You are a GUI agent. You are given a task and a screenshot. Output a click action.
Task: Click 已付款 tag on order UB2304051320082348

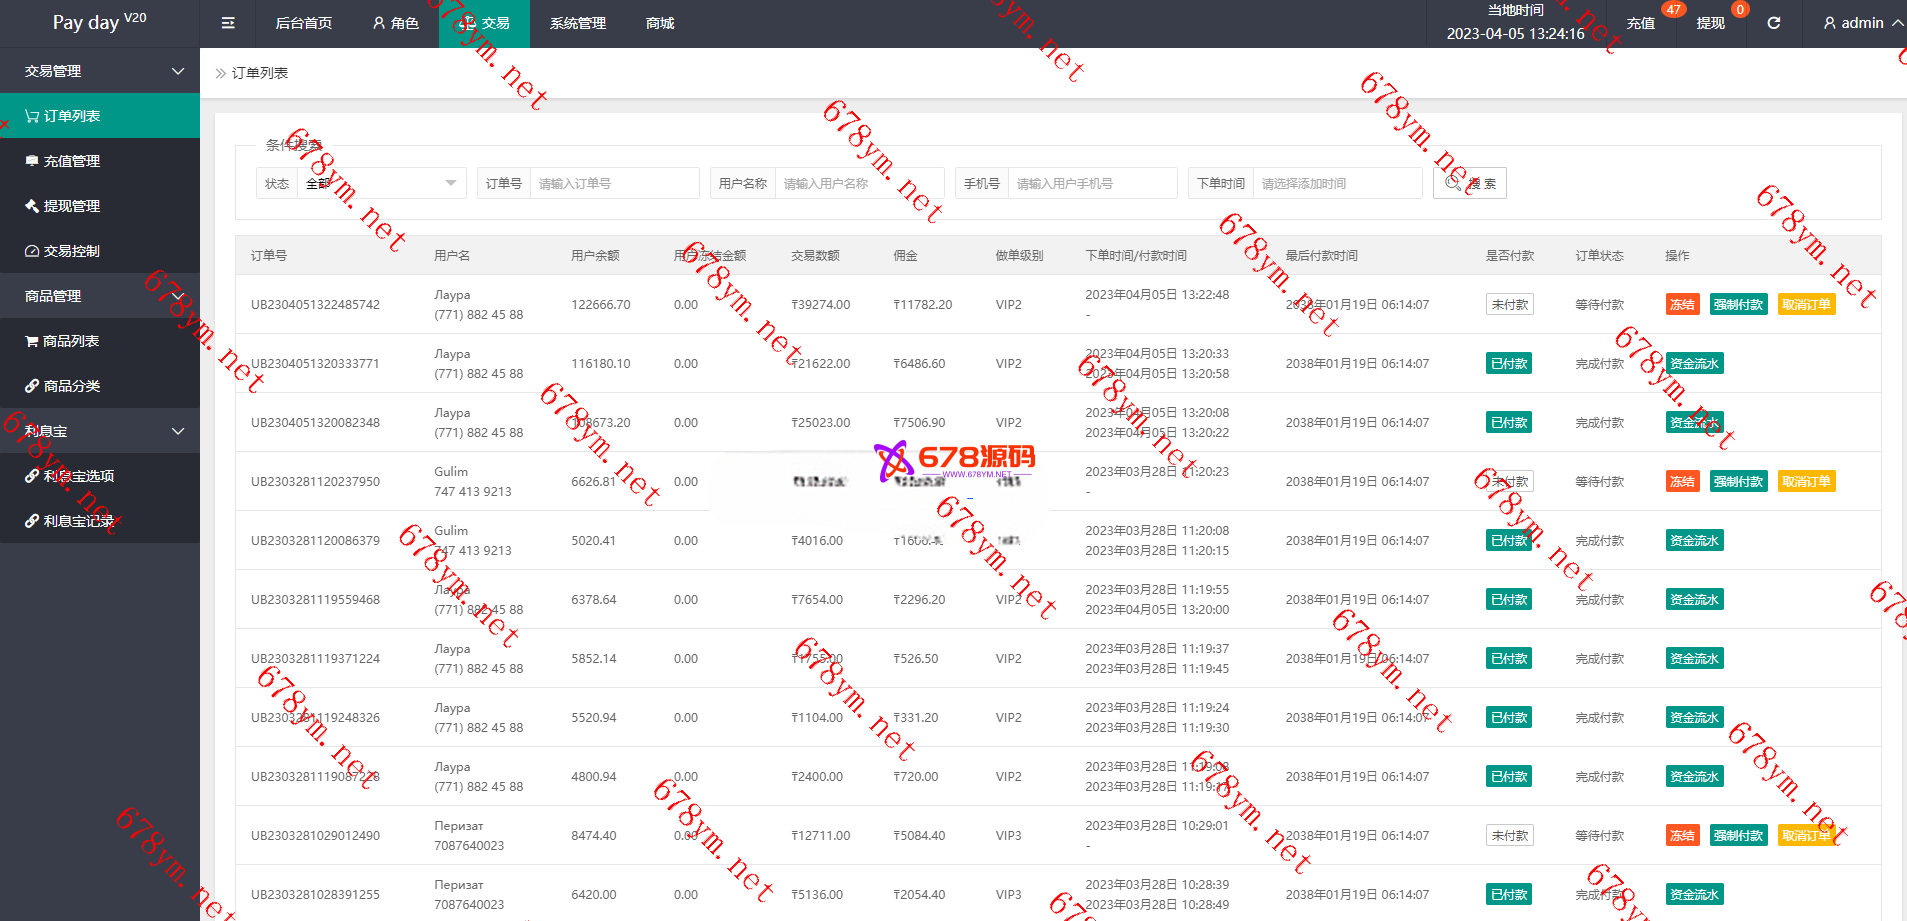pos(1509,423)
